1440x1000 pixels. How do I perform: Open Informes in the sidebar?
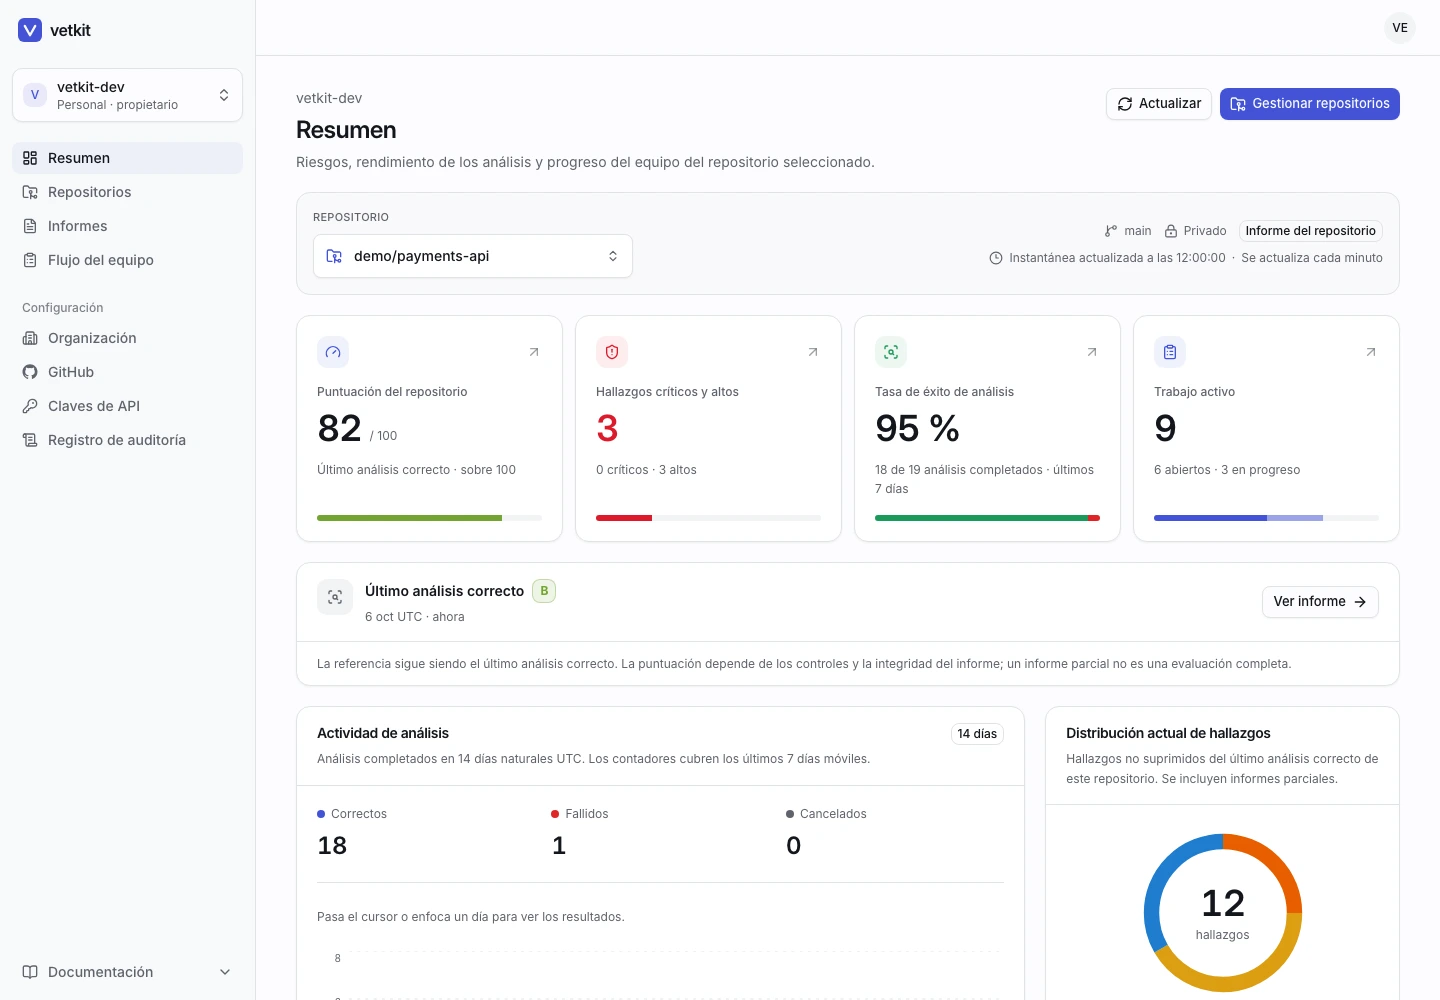(x=127, y=226)
